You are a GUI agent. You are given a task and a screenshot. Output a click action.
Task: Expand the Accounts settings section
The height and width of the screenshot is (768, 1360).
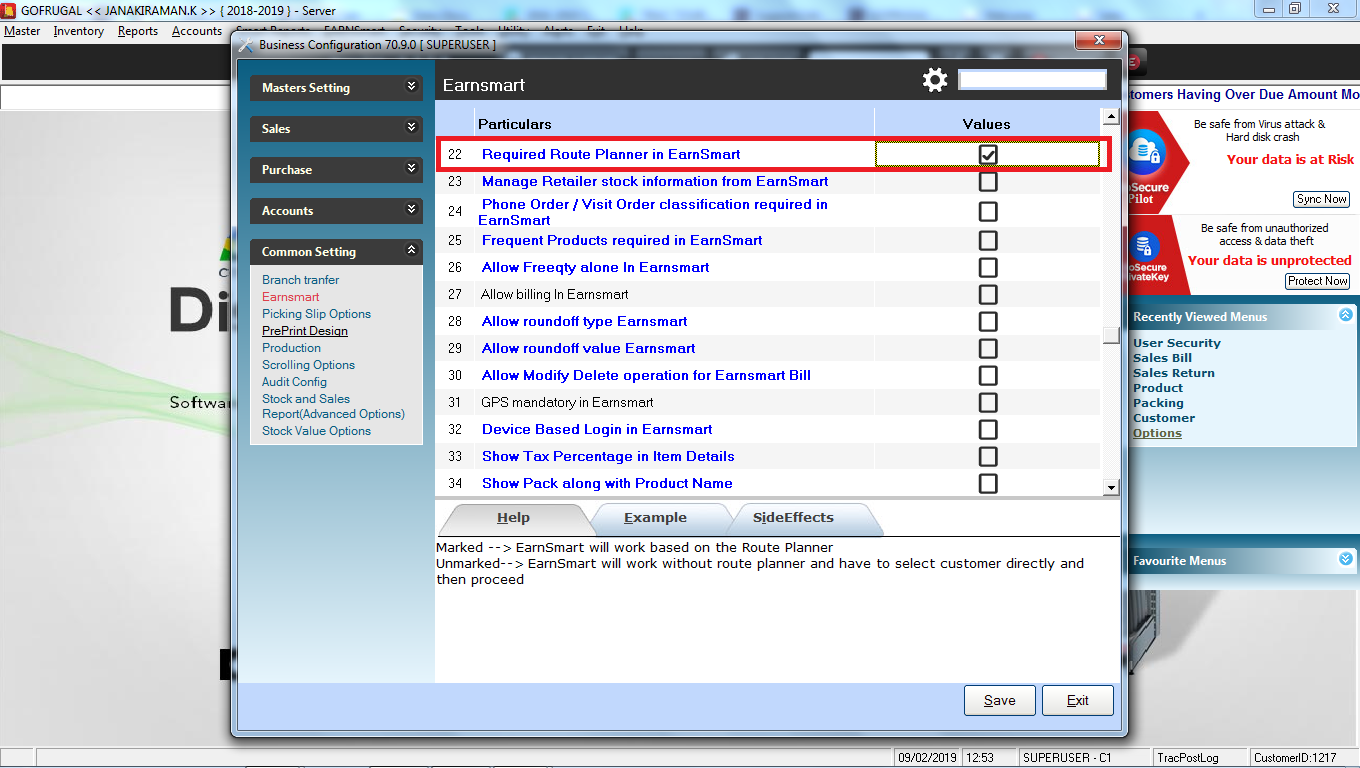click(x=336, y=211)
